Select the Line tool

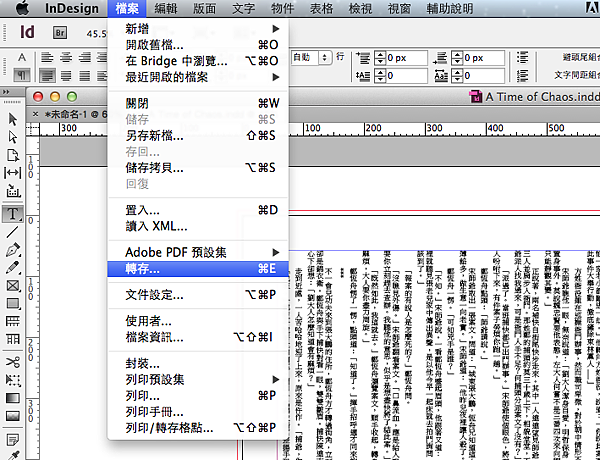[x=13, y=232]
